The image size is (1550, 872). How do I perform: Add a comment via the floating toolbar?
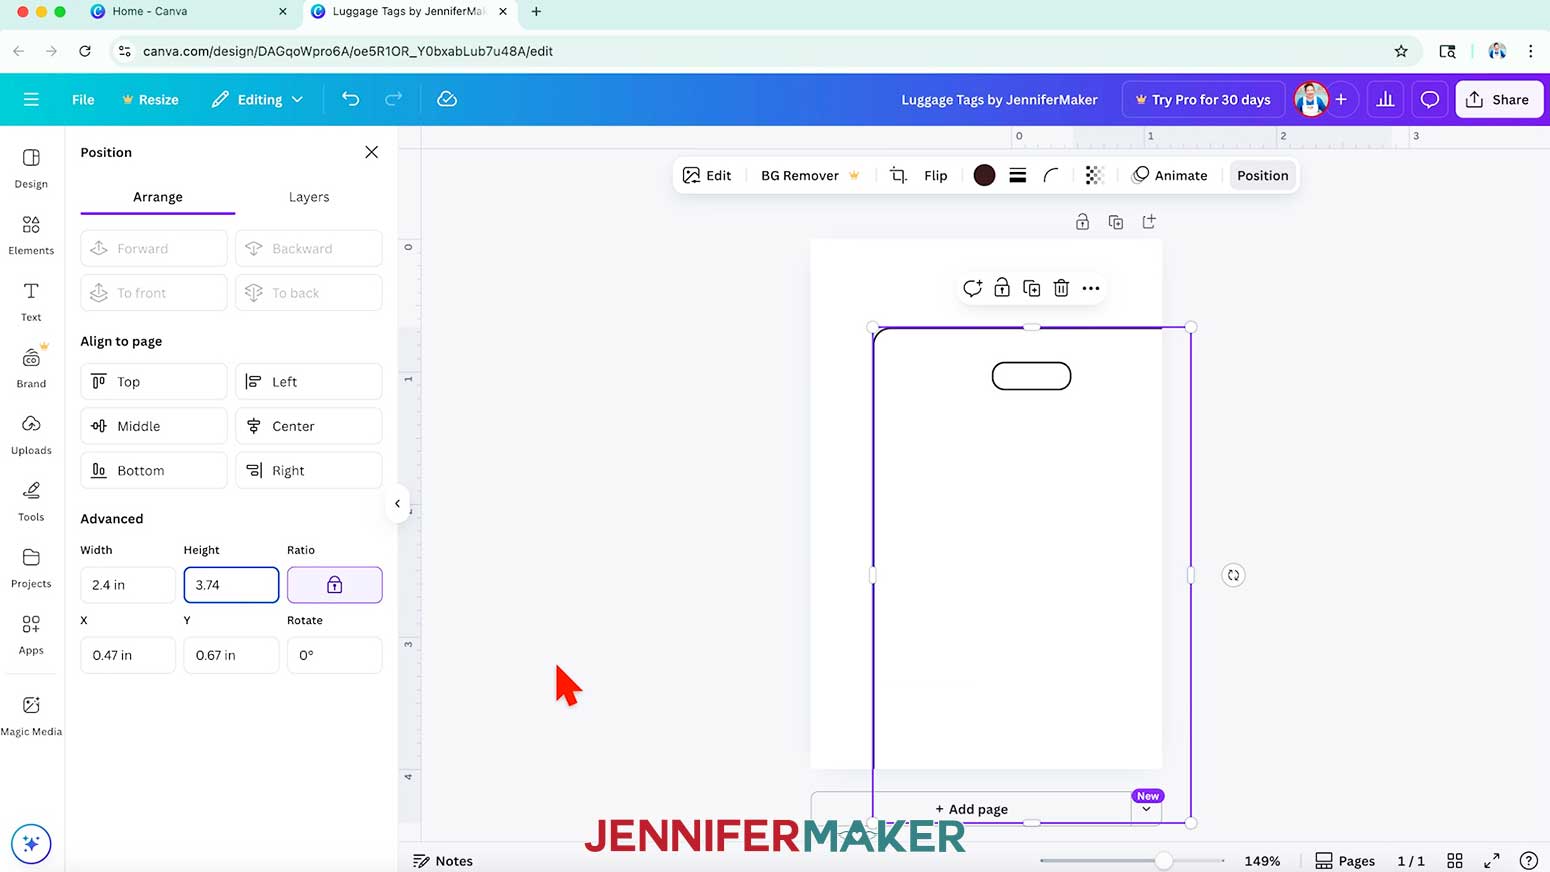click(x=972, y=288)
